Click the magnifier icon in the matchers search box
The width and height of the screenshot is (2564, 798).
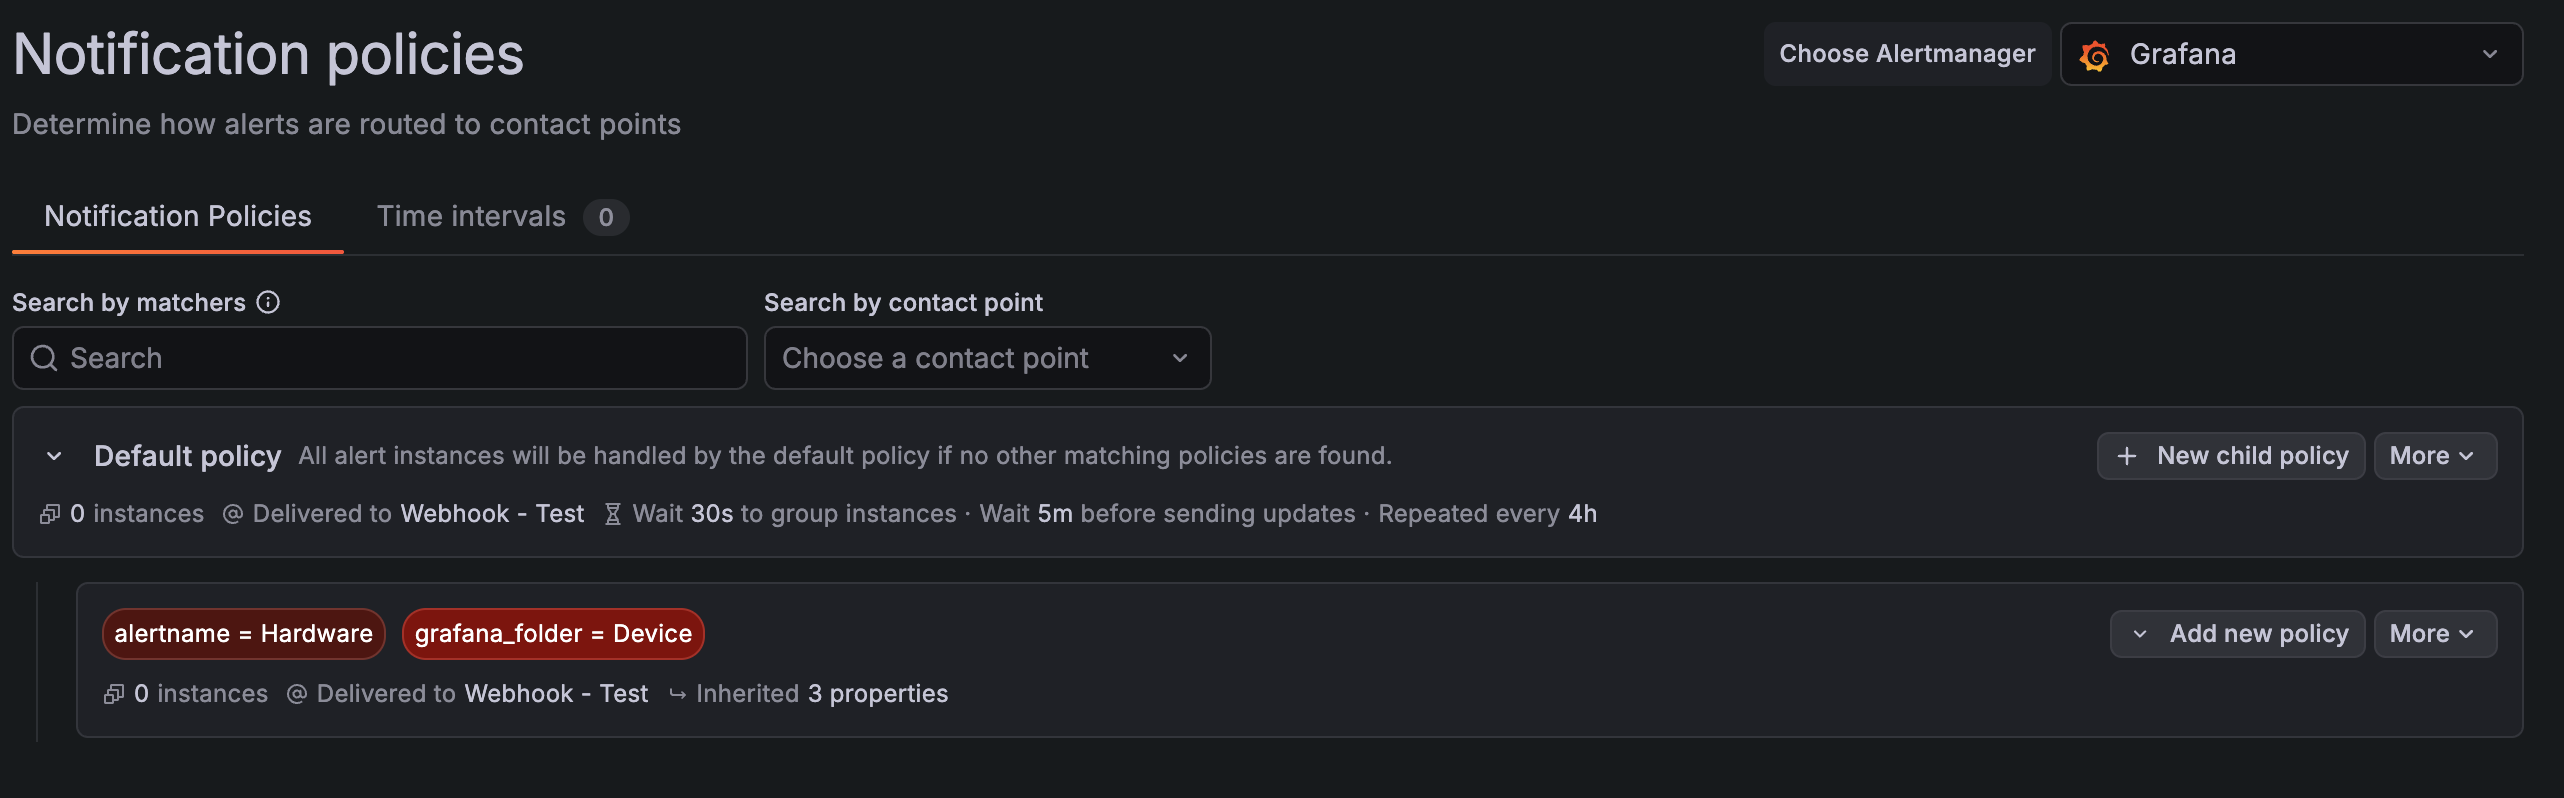[x=44, y=358]
